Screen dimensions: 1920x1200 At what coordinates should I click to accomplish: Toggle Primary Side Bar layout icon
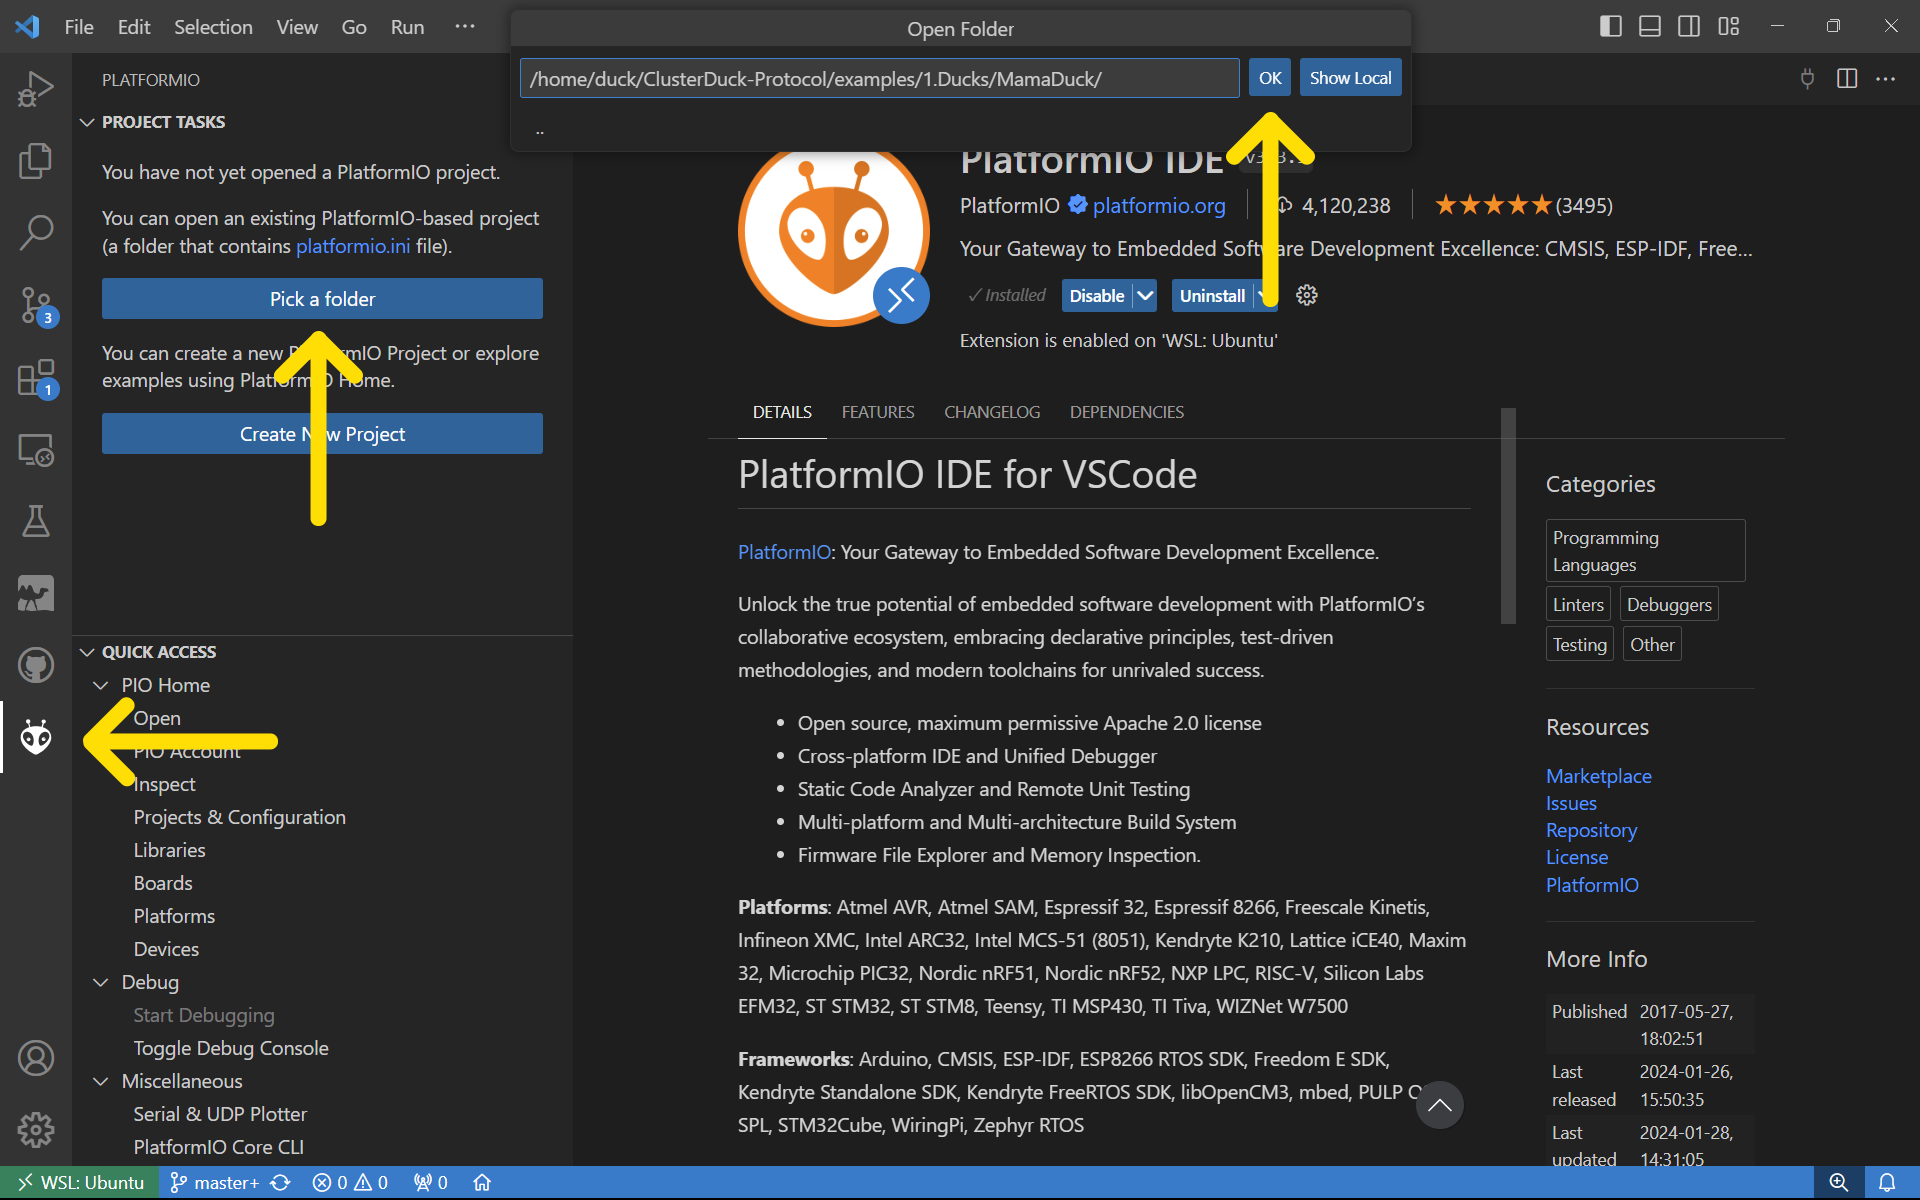click(x=1610, y=26)
